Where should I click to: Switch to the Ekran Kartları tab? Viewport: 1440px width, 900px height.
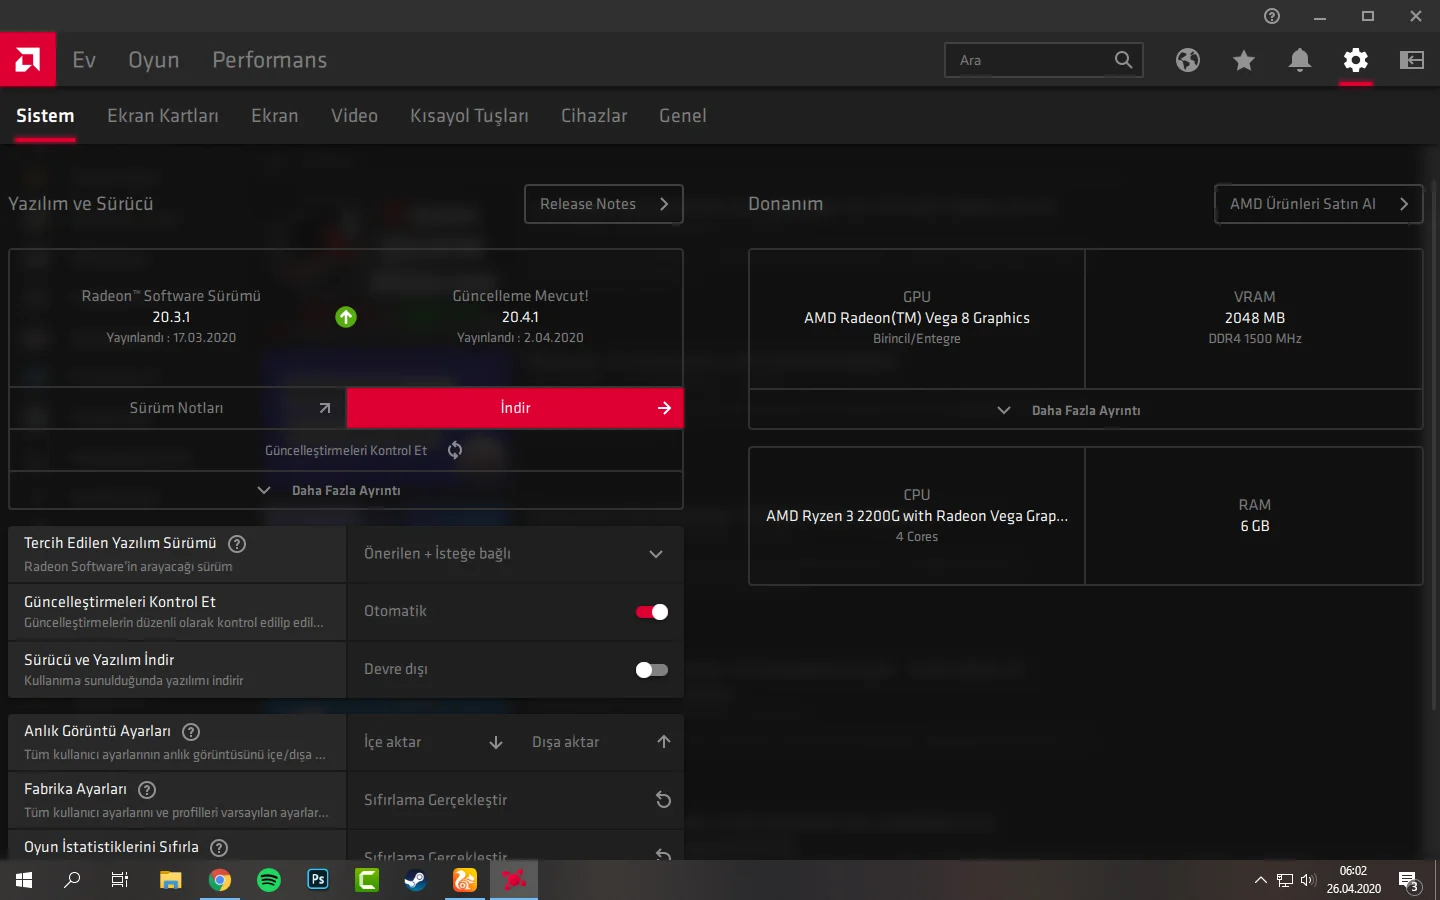(162, 116)
